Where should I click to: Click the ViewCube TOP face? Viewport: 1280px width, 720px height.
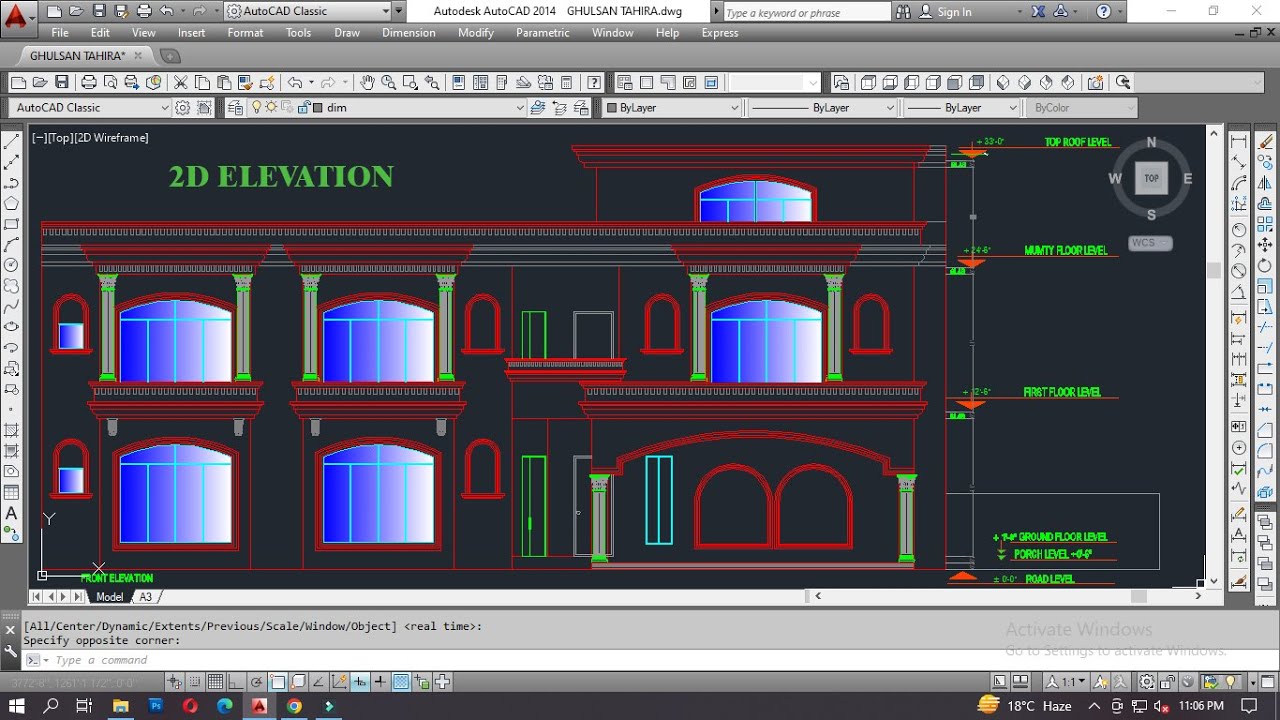(1151, 178)
